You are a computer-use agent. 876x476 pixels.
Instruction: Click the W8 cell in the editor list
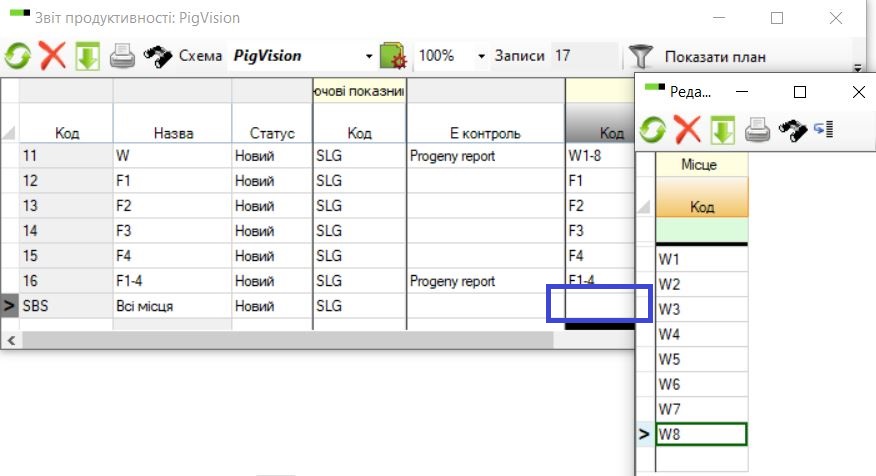coord(702,434)
